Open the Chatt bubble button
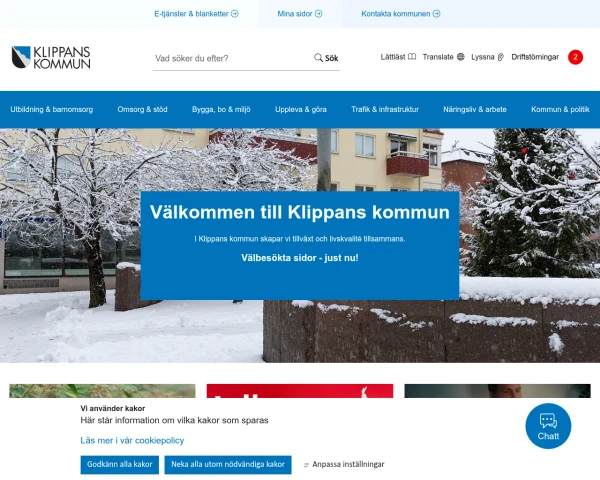 click(x=548, y=426)
